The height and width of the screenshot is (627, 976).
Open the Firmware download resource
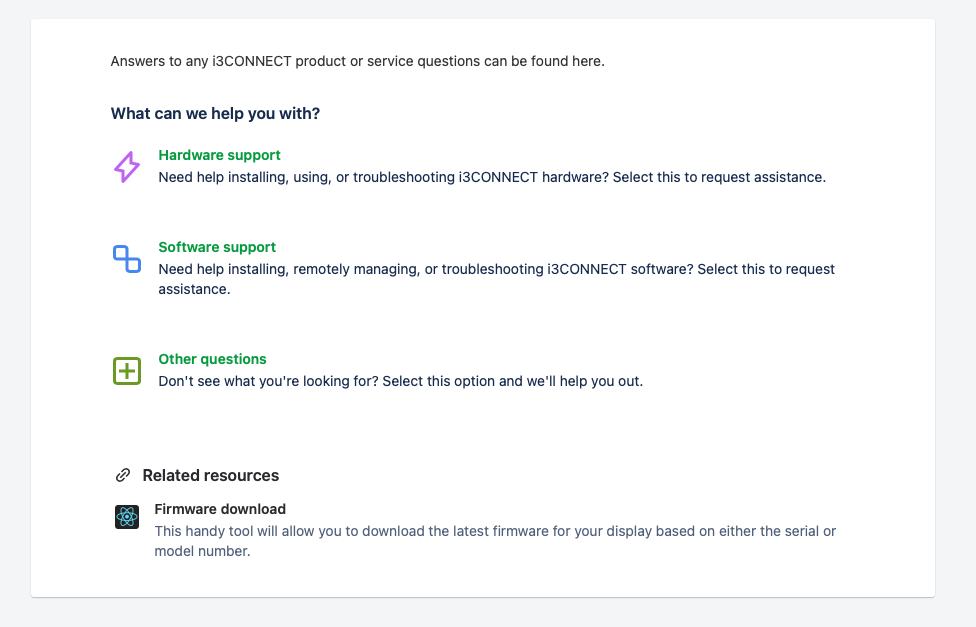click(x=220, y=509)
